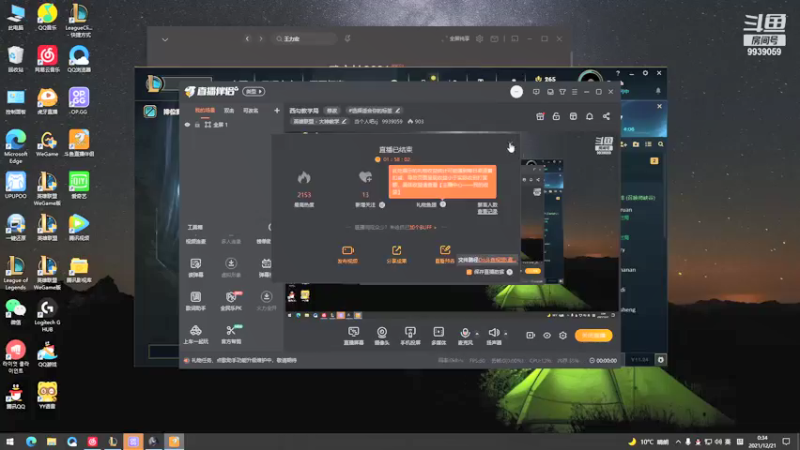Viewport: 800px width, 450px height.
Task: Open 查看记录 link in dialog
Action: tap(487, 211)
